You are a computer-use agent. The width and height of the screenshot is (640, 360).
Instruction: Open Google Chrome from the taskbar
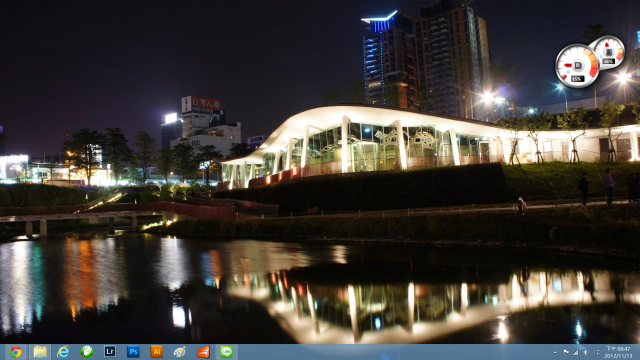pyautogui.click(x=16, y=352)
